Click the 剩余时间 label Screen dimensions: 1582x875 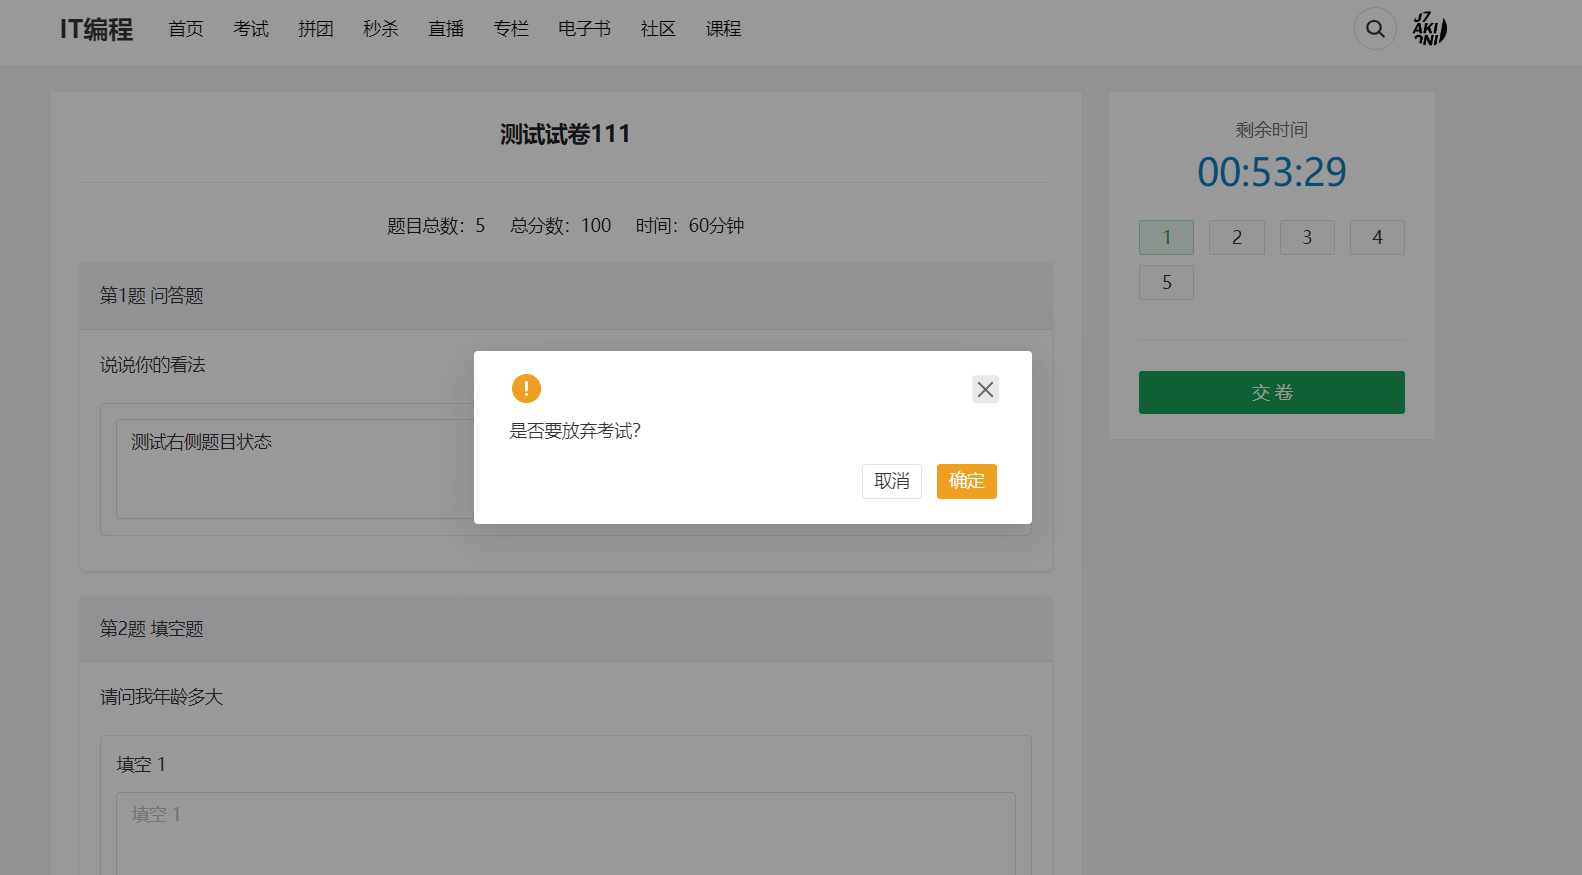coord(1272,130)
